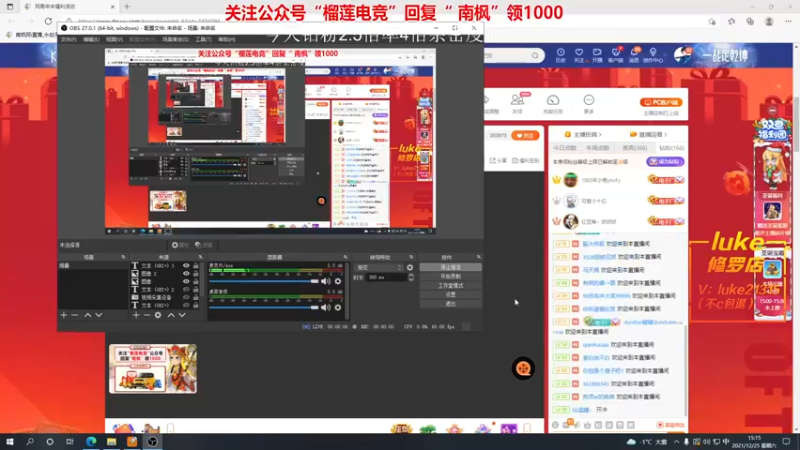Expand 直播回看 with its arrow
Image resolution: width=800 pixels, height=450 pixels.
[666, 135]
